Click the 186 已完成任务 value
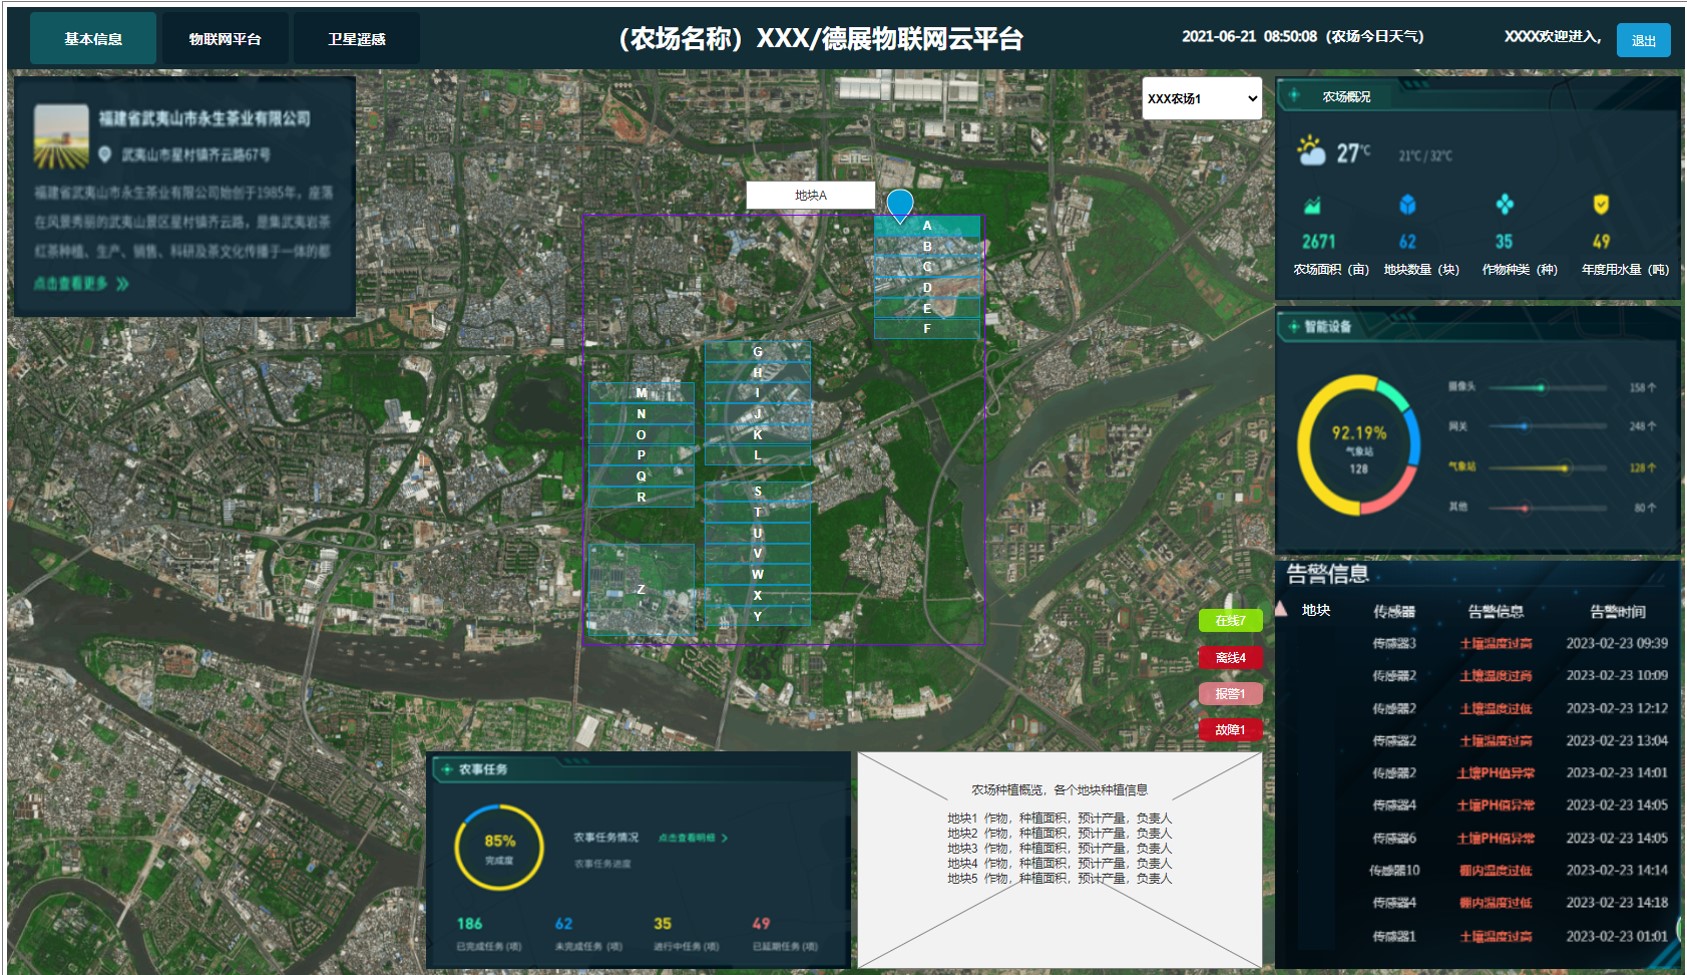Image resolution: width=1687 pixels, height=975 pixels. 469,924
